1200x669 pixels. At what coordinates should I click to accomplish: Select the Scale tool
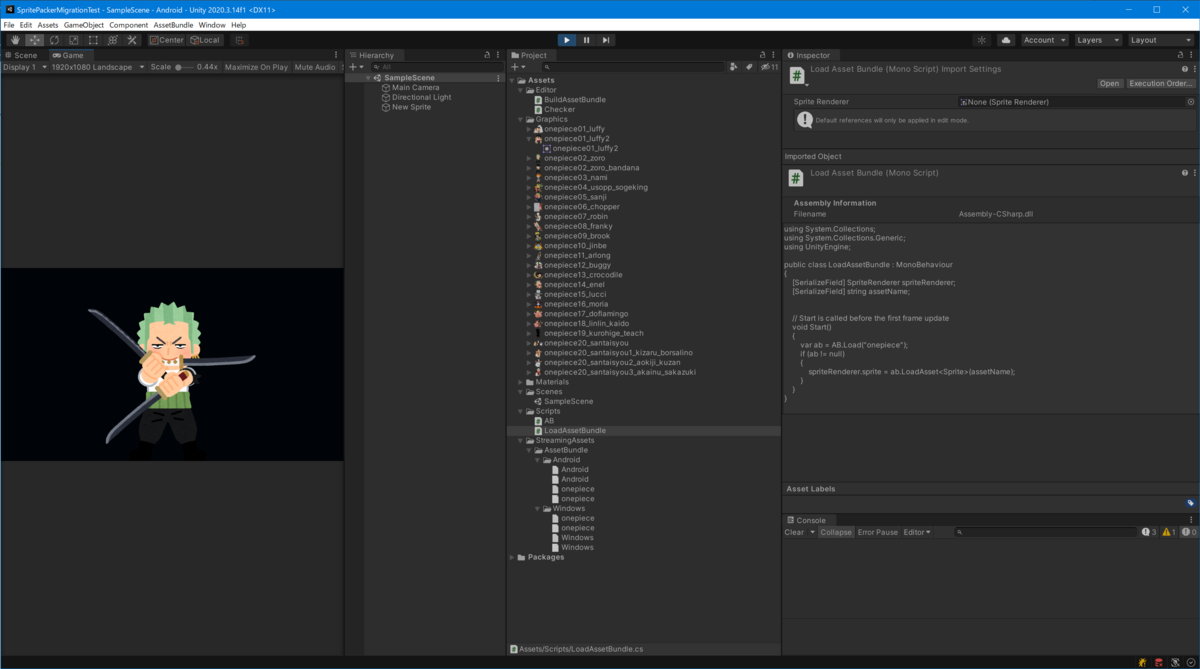click(x=71, y=40)
